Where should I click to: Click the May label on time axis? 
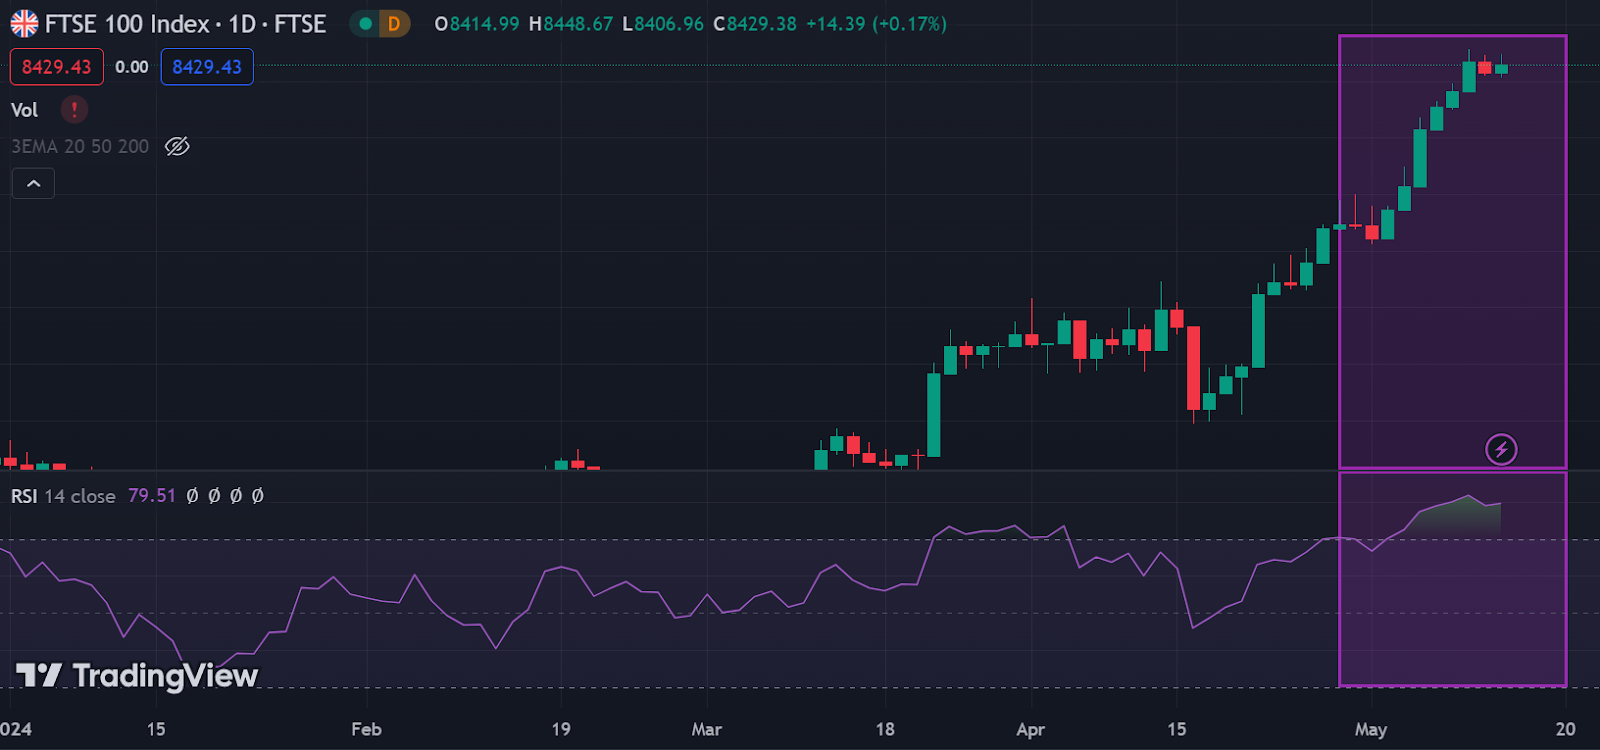click(1370, 729)
